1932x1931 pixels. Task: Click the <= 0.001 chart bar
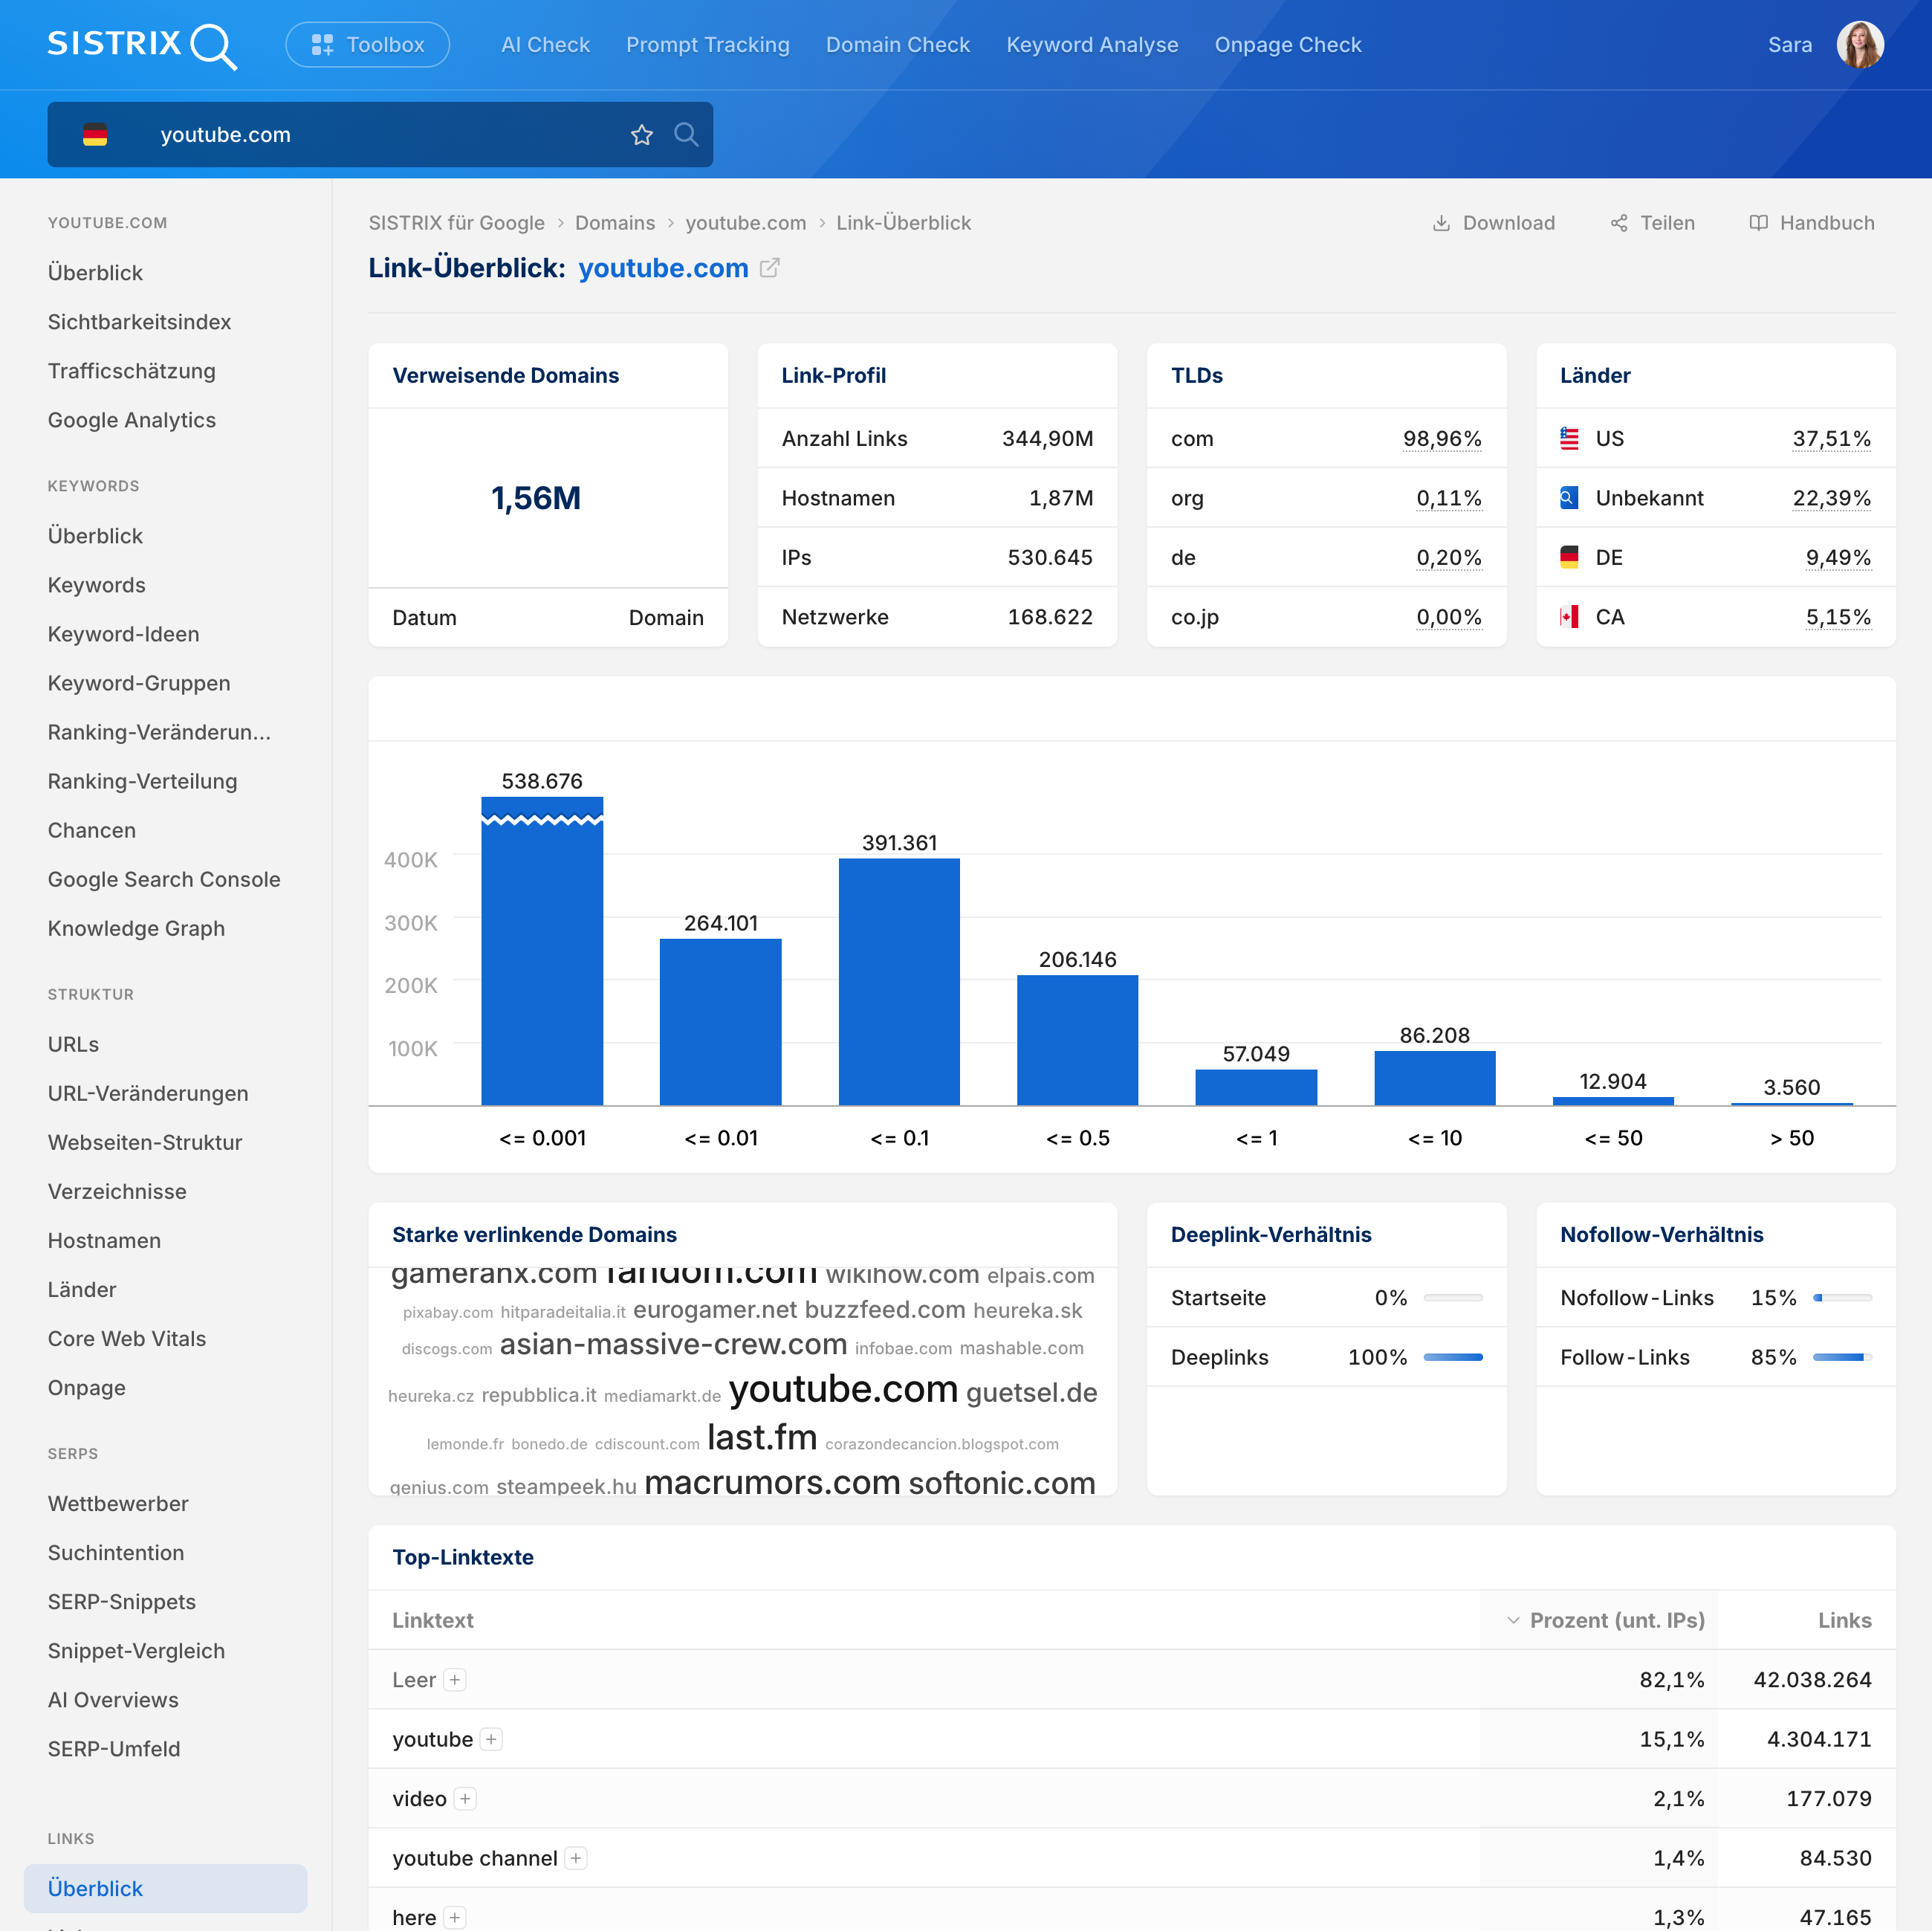coord(542,950)
